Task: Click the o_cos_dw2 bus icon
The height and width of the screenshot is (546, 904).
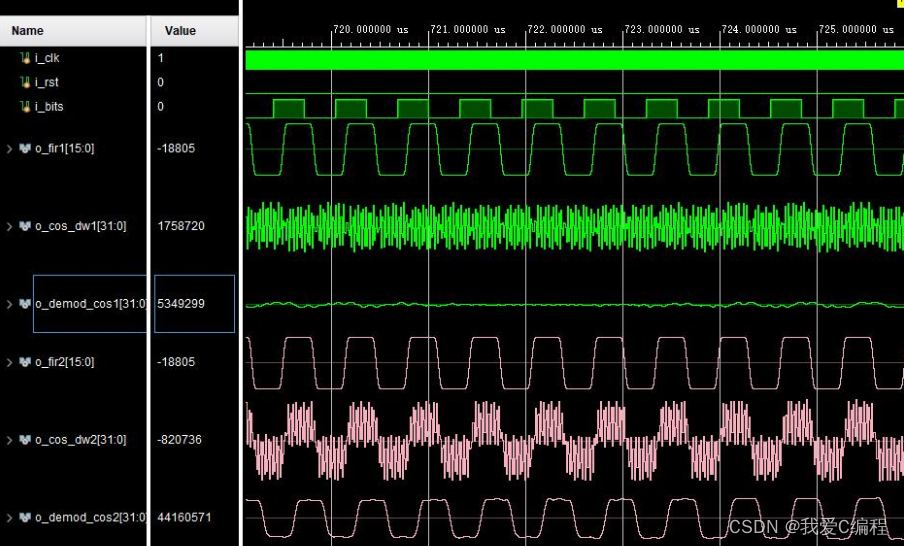Action: pos(25,440)
